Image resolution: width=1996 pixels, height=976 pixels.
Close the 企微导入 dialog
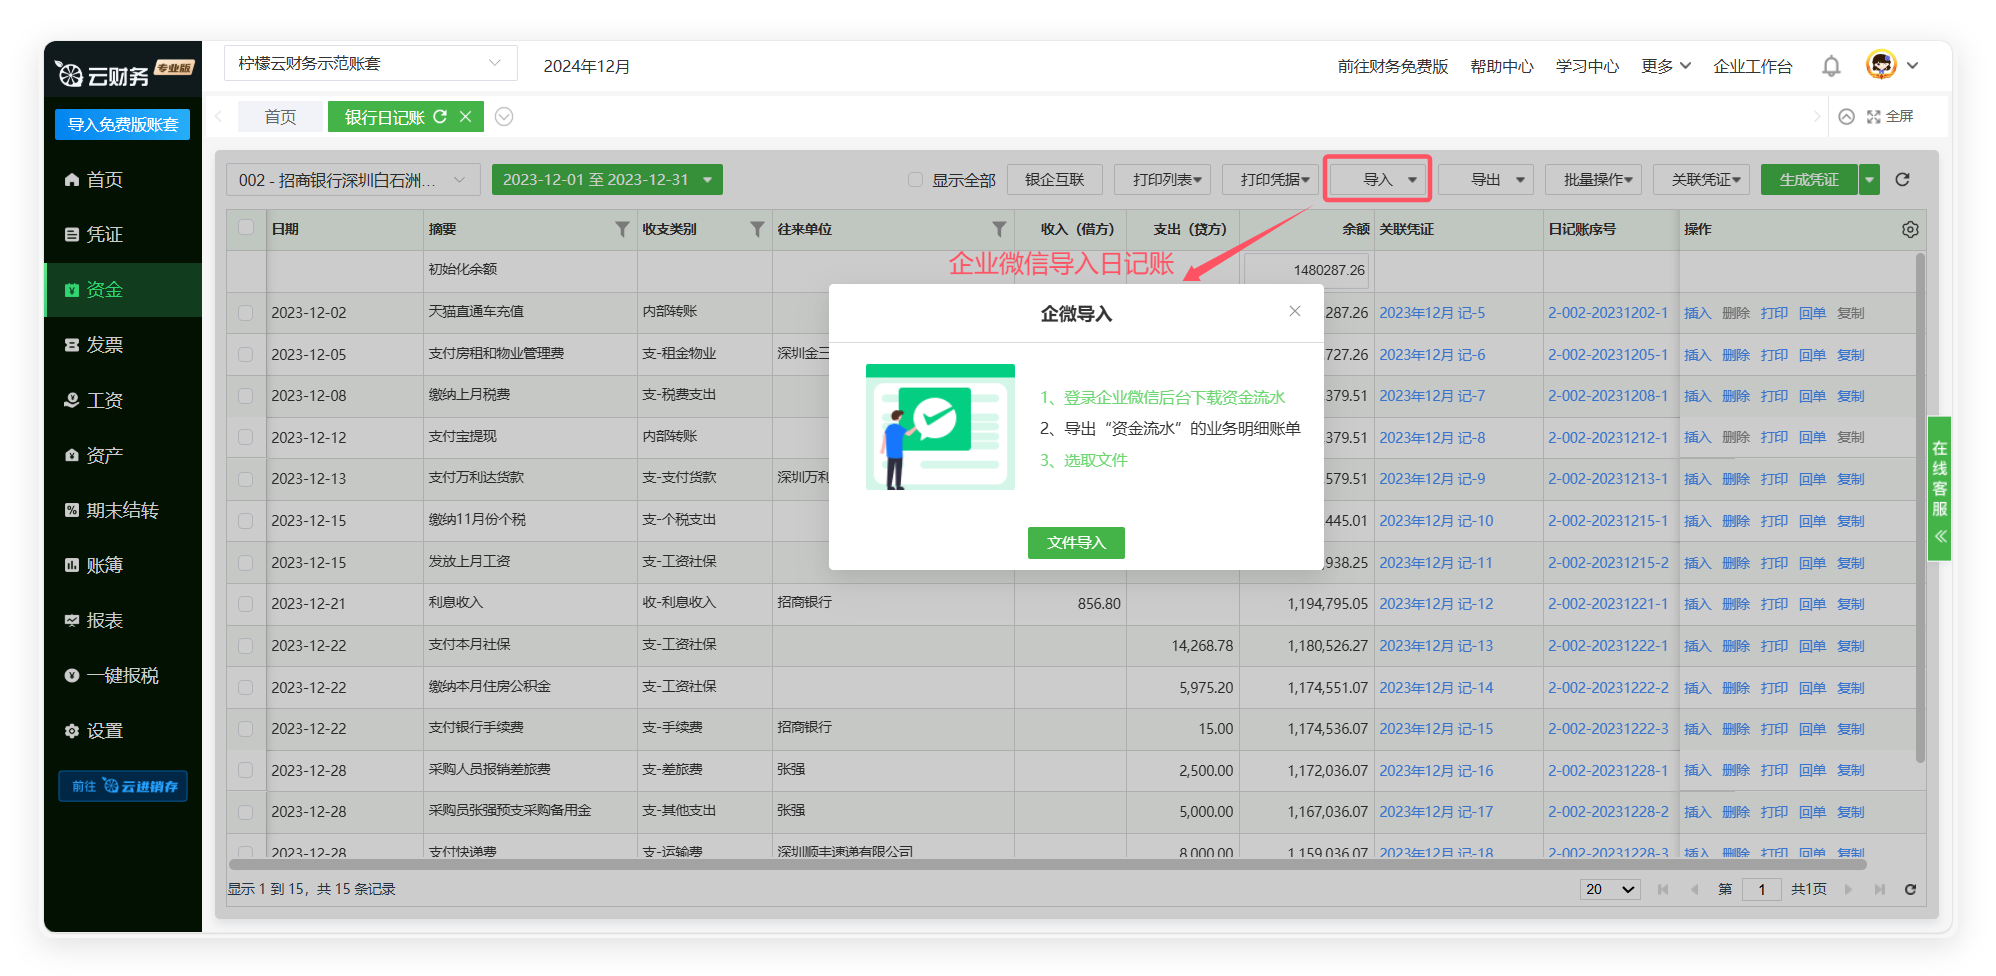click(1295, 311)
